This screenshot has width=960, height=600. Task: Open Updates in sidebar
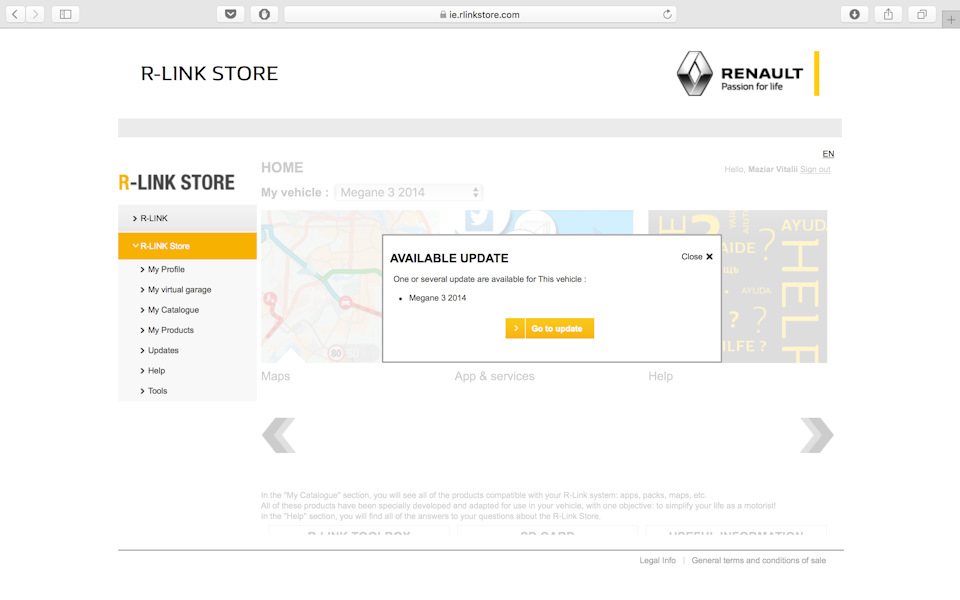[163, 350]
